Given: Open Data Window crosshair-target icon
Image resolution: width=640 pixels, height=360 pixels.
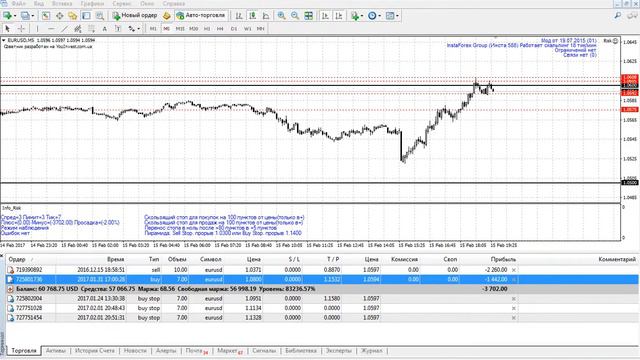Looking at the screenshot, I should click(60, 16).
